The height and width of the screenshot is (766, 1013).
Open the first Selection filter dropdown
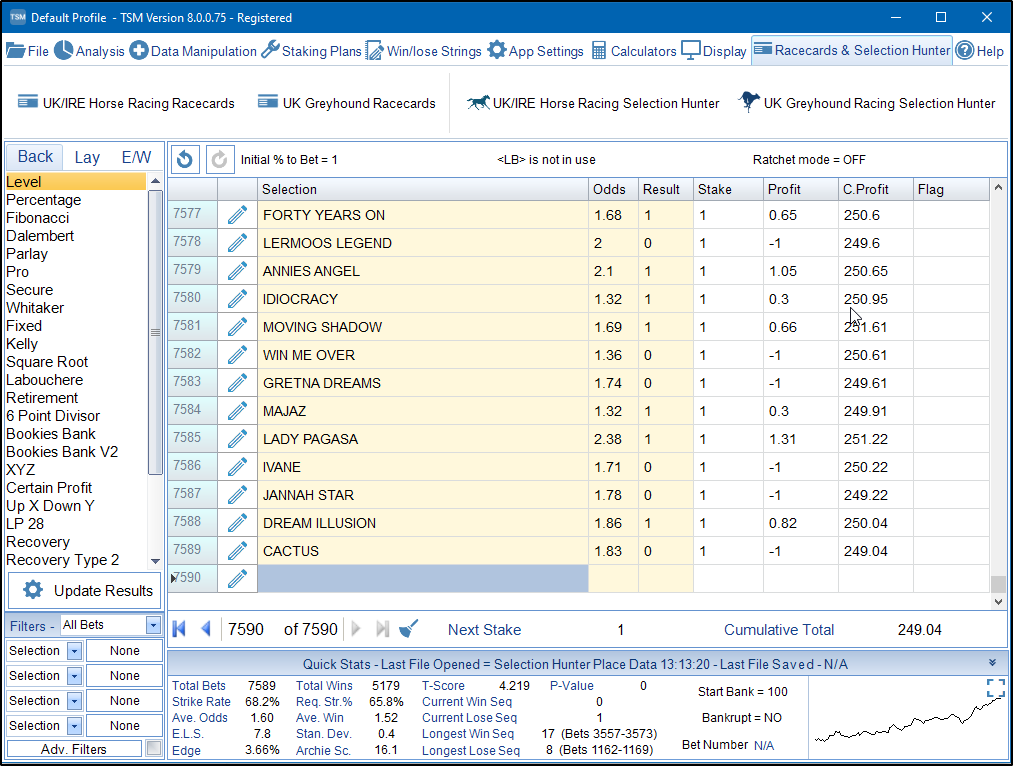click(x=74, y=651)
